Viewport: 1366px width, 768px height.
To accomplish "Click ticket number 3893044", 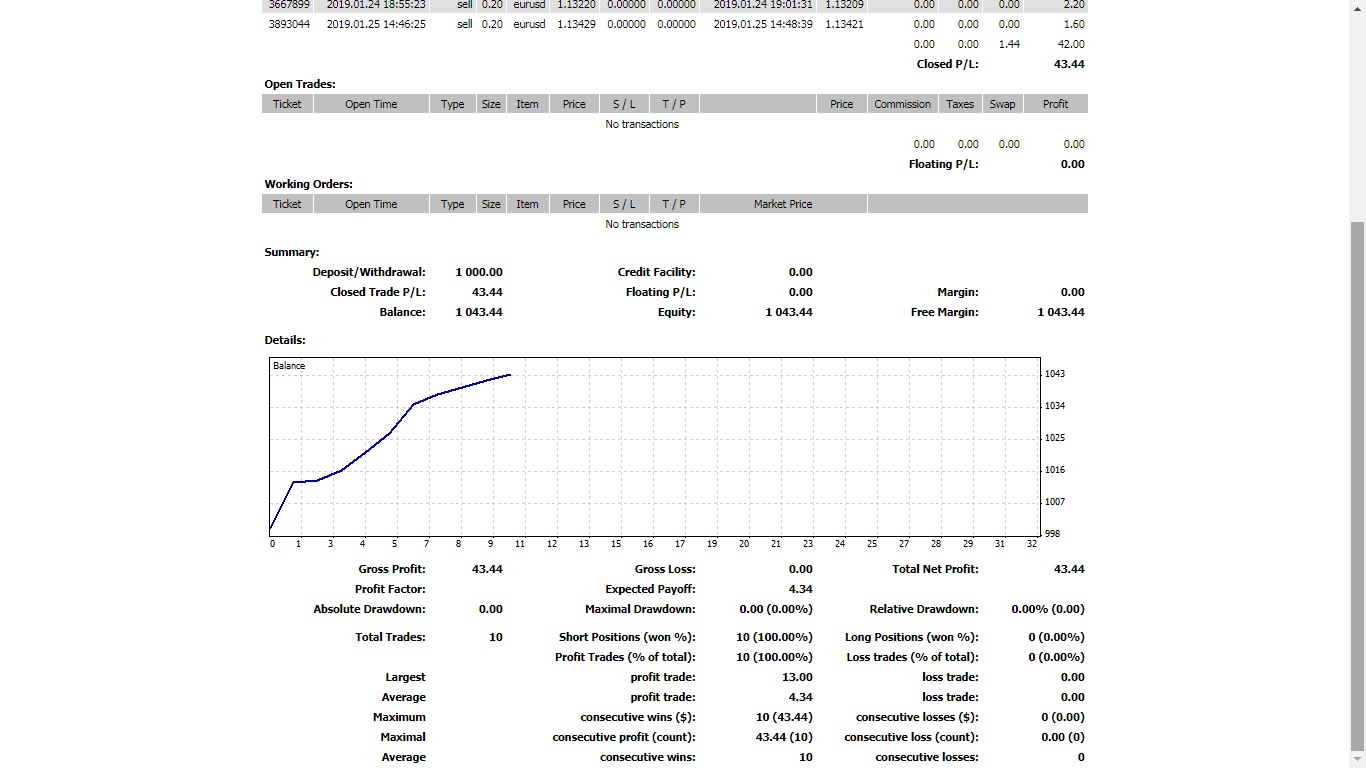I will pyautogui.click(x=289, y=24).
